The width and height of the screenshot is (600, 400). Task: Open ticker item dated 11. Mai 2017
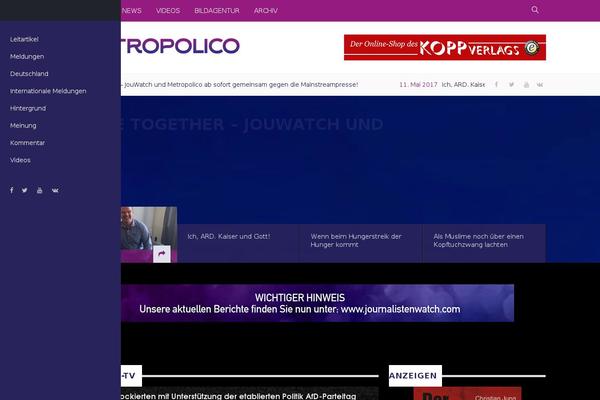[x=442, y=85]
